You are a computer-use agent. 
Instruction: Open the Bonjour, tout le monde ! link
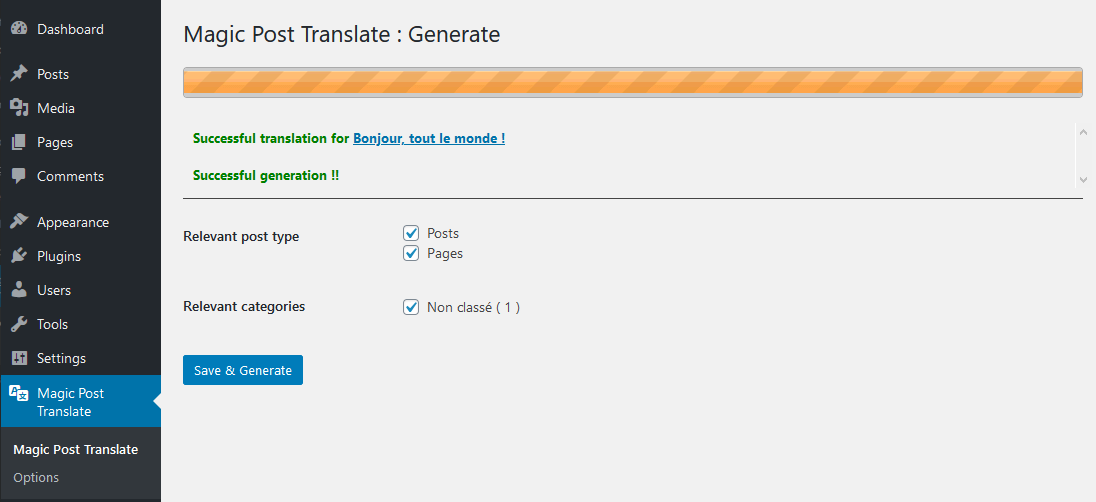pyautogui.click(x=429, y=138)
